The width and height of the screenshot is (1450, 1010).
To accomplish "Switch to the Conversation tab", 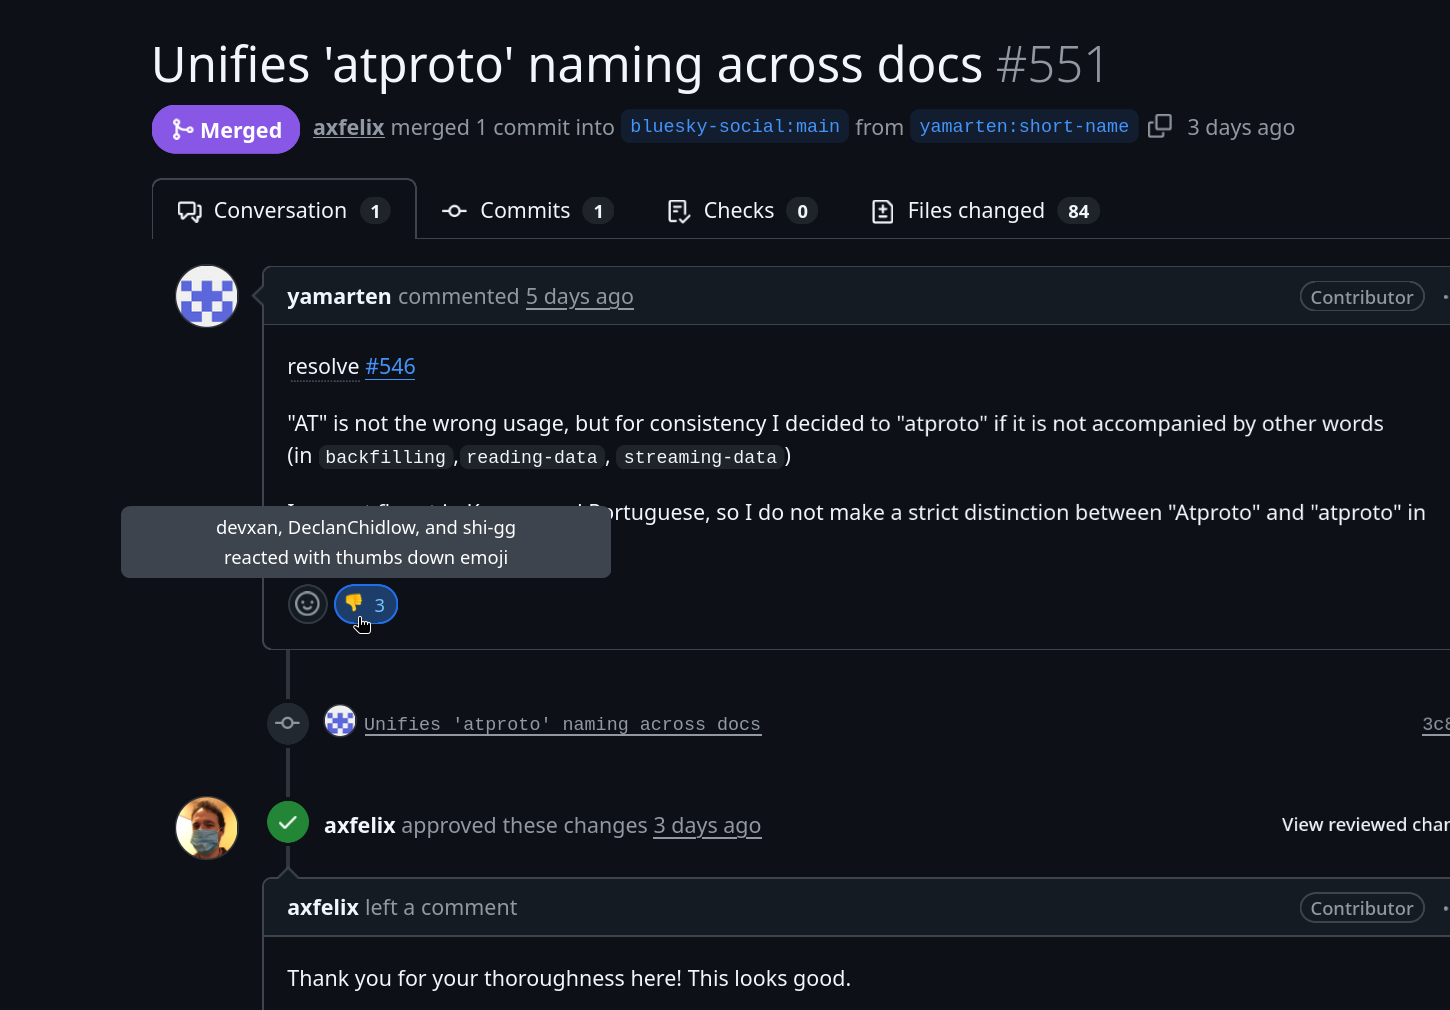I will pos(284,211).
